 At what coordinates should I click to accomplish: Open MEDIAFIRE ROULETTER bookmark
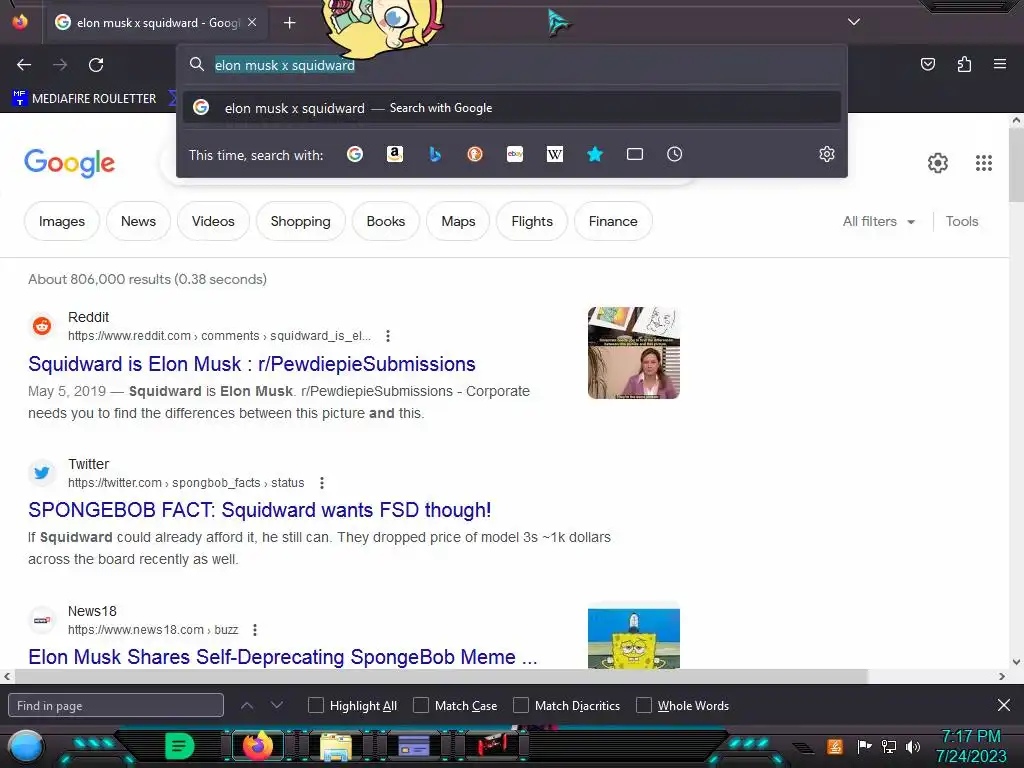point(84,99)
